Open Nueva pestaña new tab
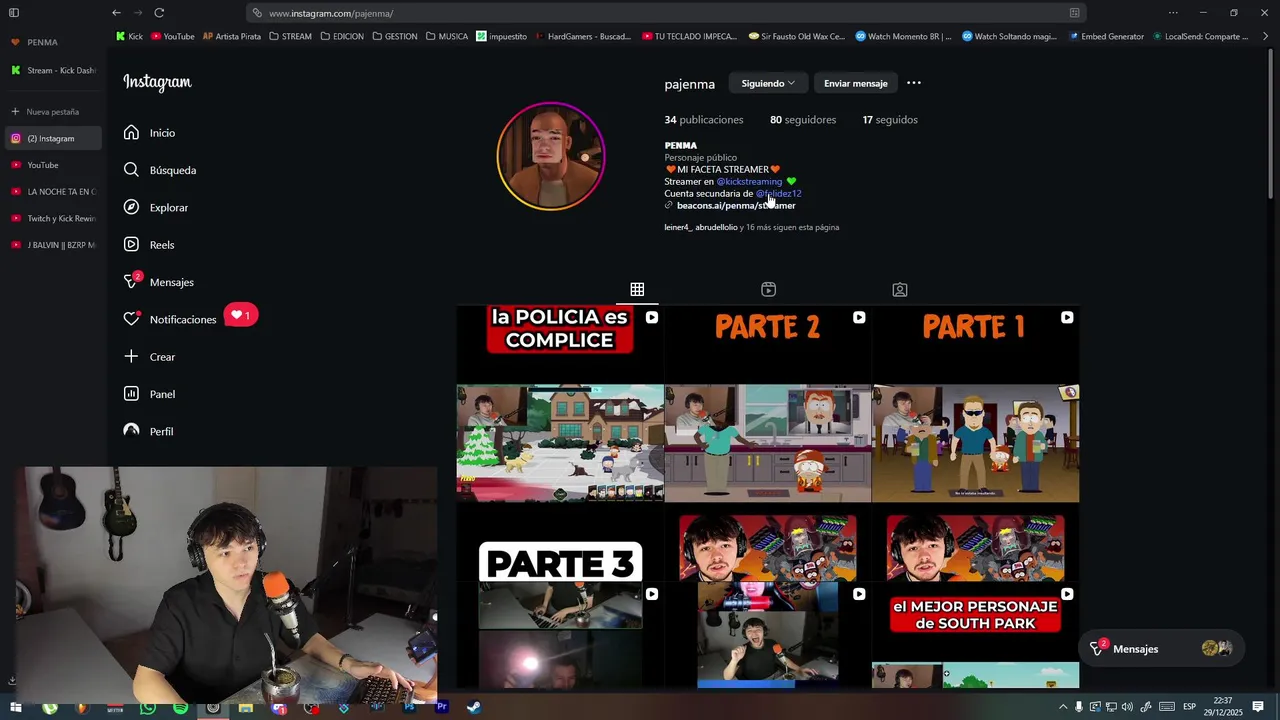The image size is (1280, 720). 46,112
